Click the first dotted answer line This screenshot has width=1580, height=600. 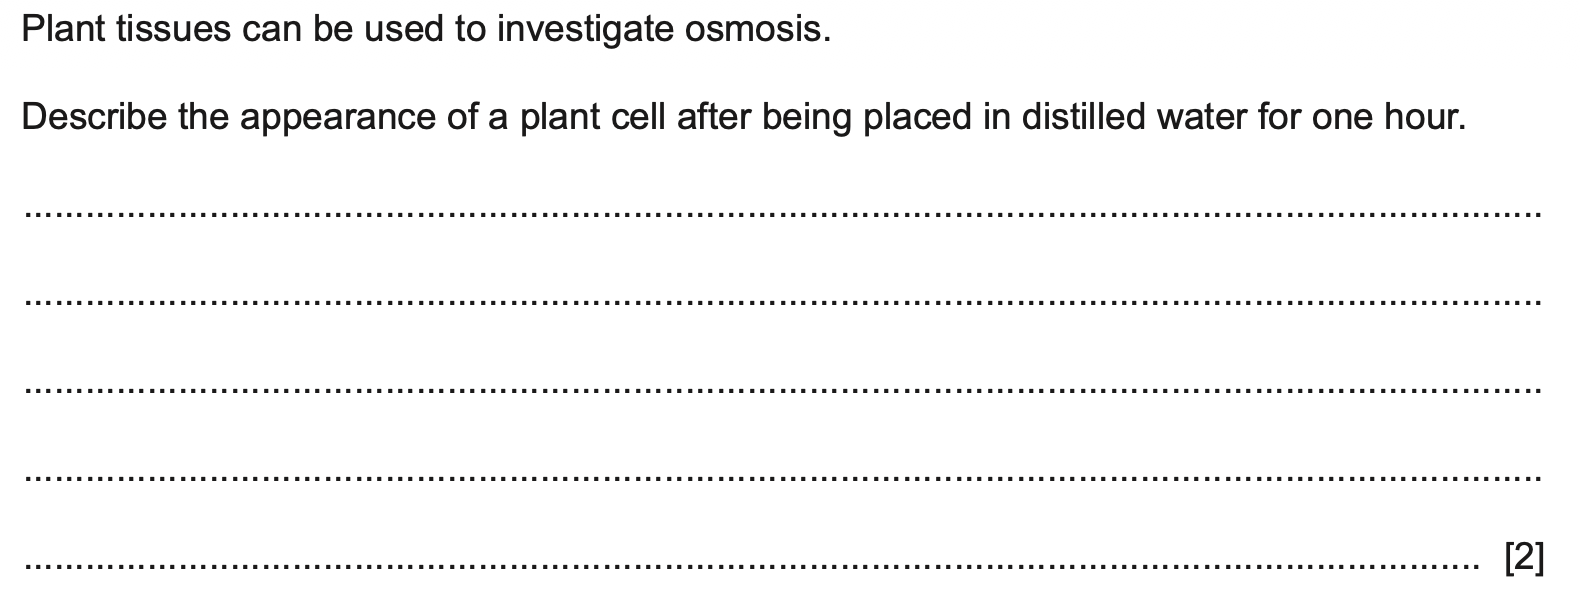(782, 214)
